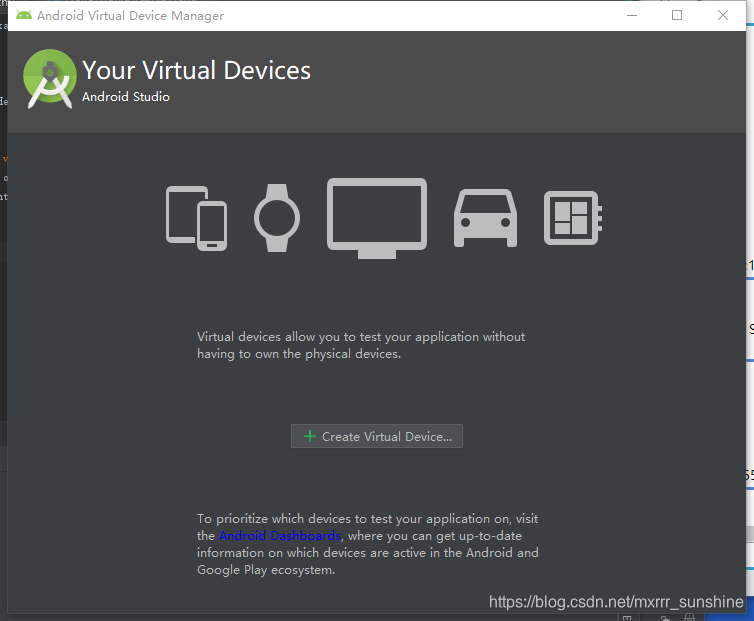The height and width of the screenshot is (621, 754).
Task: Click the Create Virtual Device button
Action: point(377,436)
